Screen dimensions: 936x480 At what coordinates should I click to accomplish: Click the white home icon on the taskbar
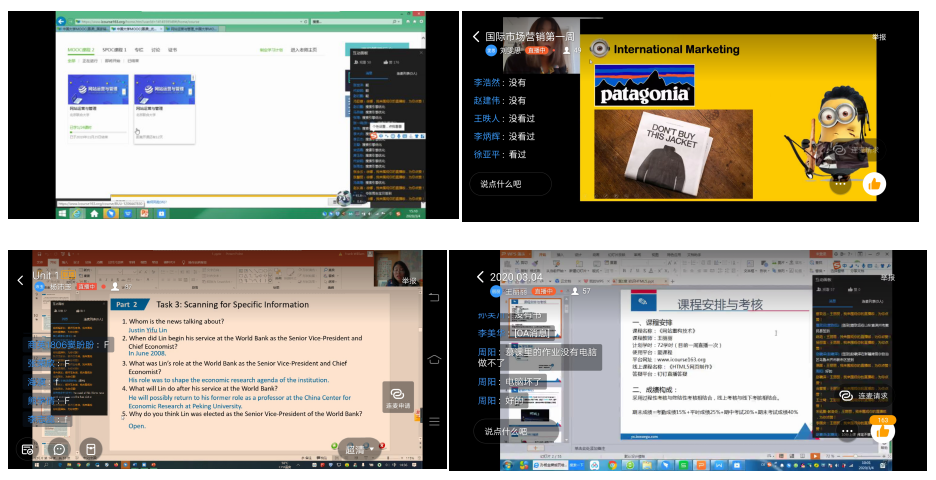[94, 213]
